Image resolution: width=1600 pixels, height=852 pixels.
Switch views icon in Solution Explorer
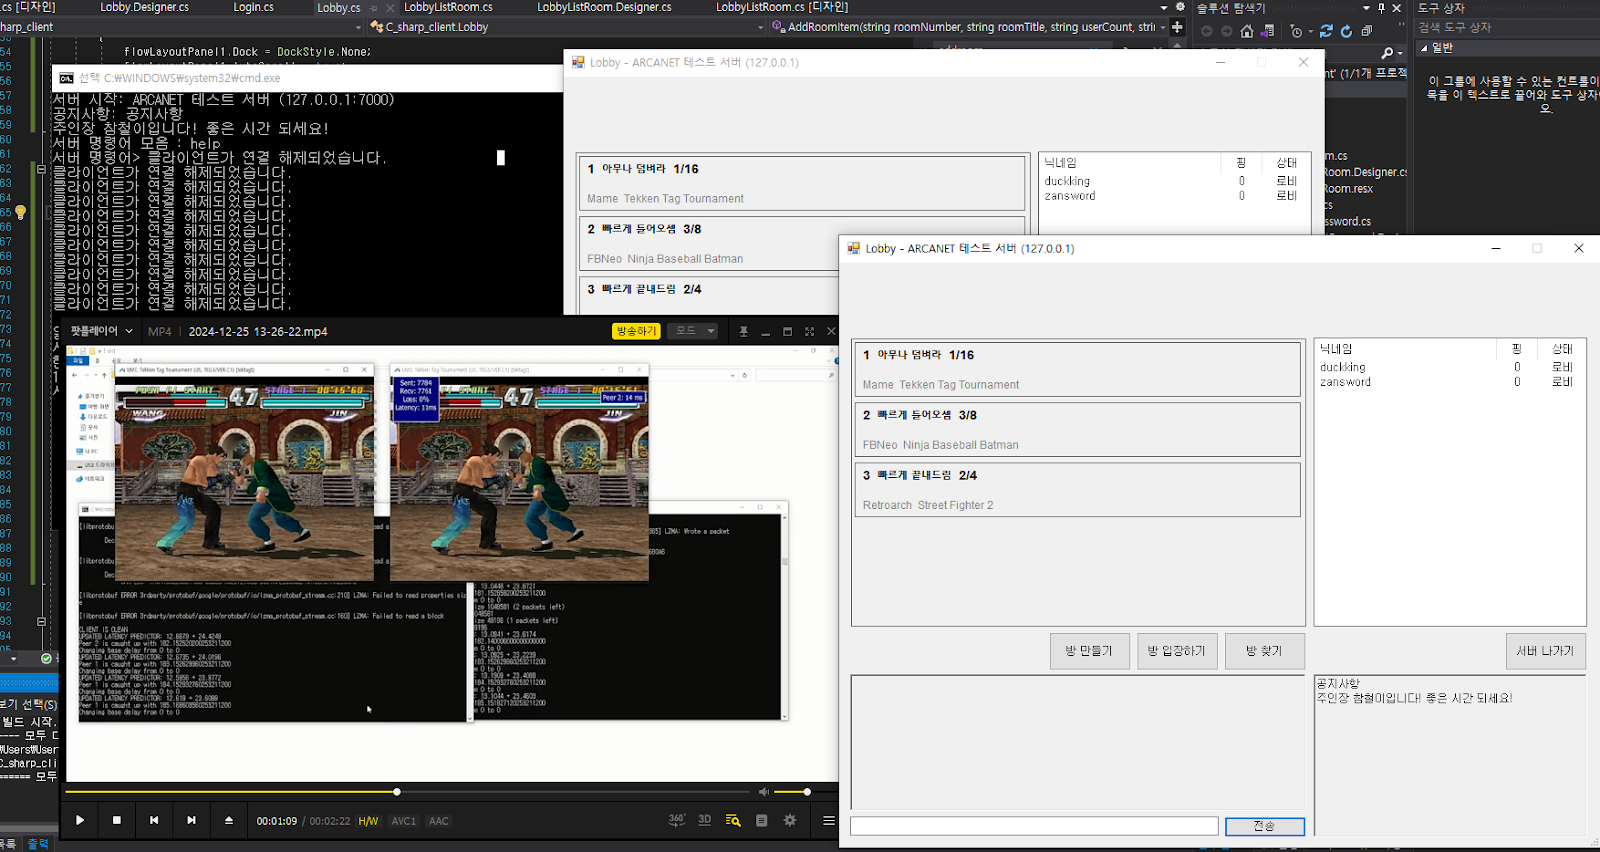pos(1267,31)
